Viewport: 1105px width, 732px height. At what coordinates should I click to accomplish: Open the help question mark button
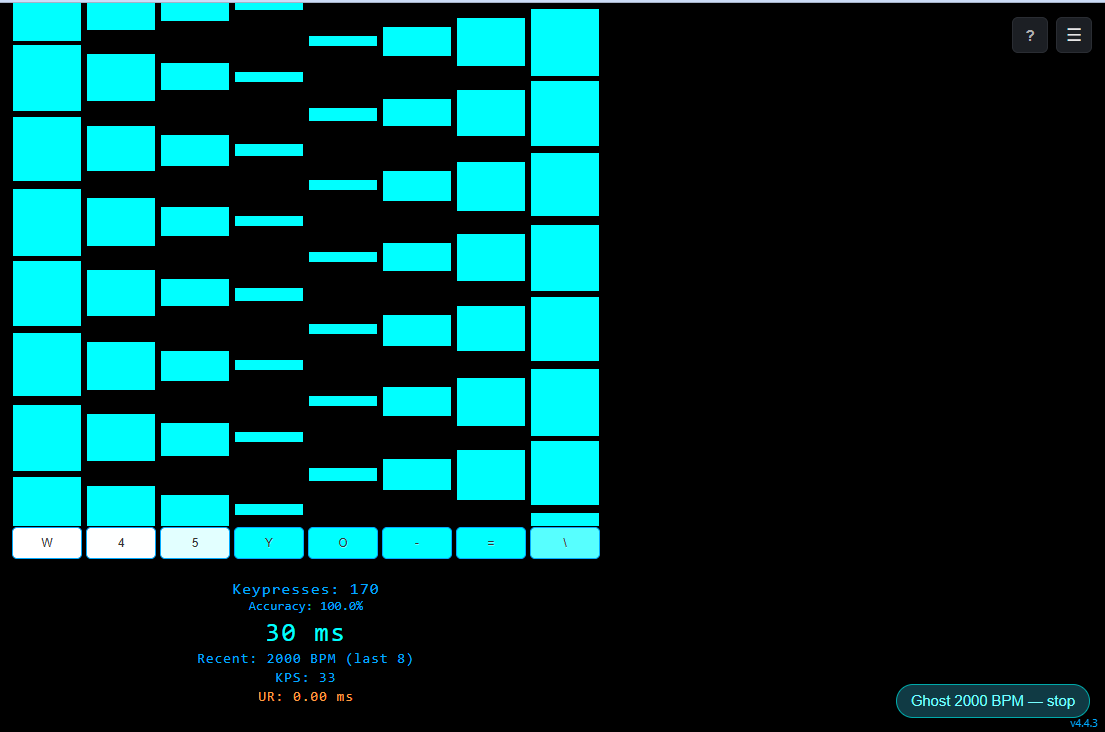point(1030,35)
